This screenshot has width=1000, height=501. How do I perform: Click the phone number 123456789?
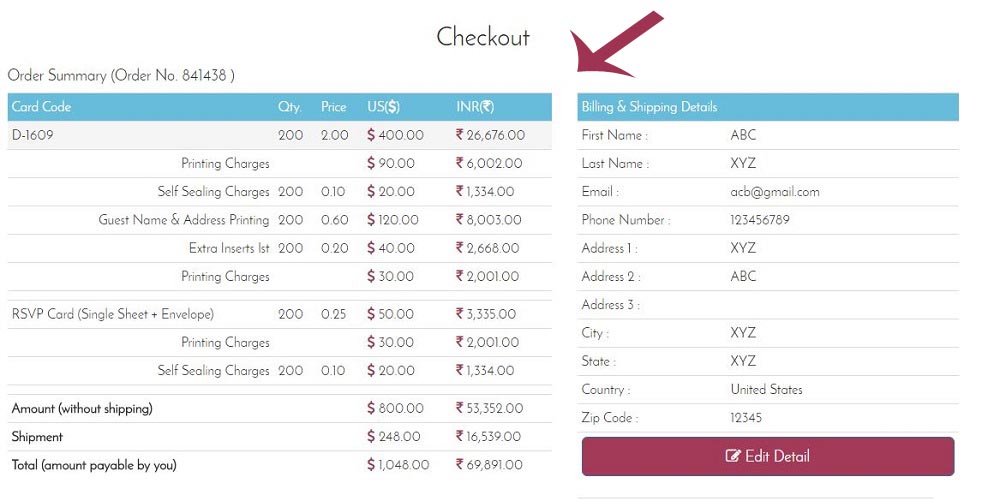pos(760,220)
